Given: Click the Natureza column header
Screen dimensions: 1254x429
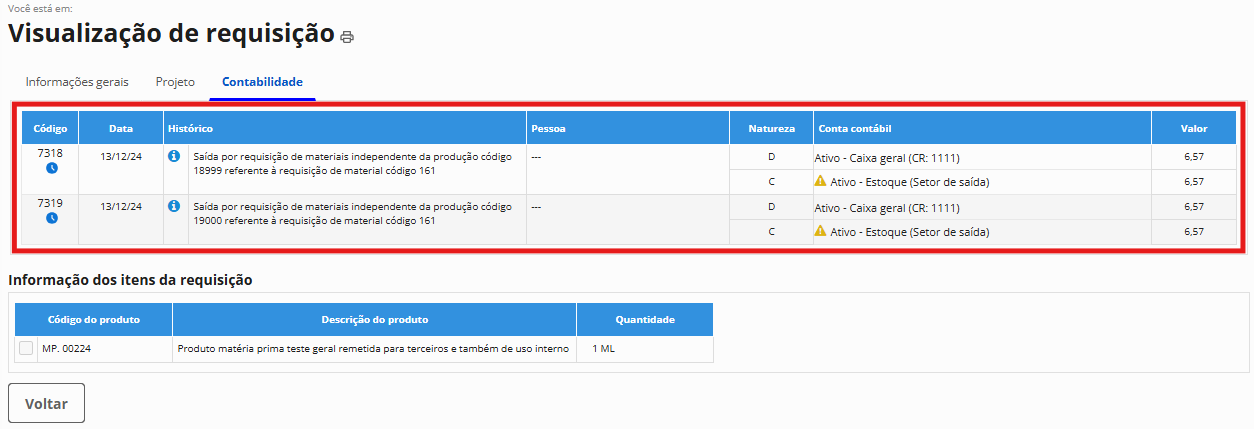Looking at the screenshot, I should point(772,128).
